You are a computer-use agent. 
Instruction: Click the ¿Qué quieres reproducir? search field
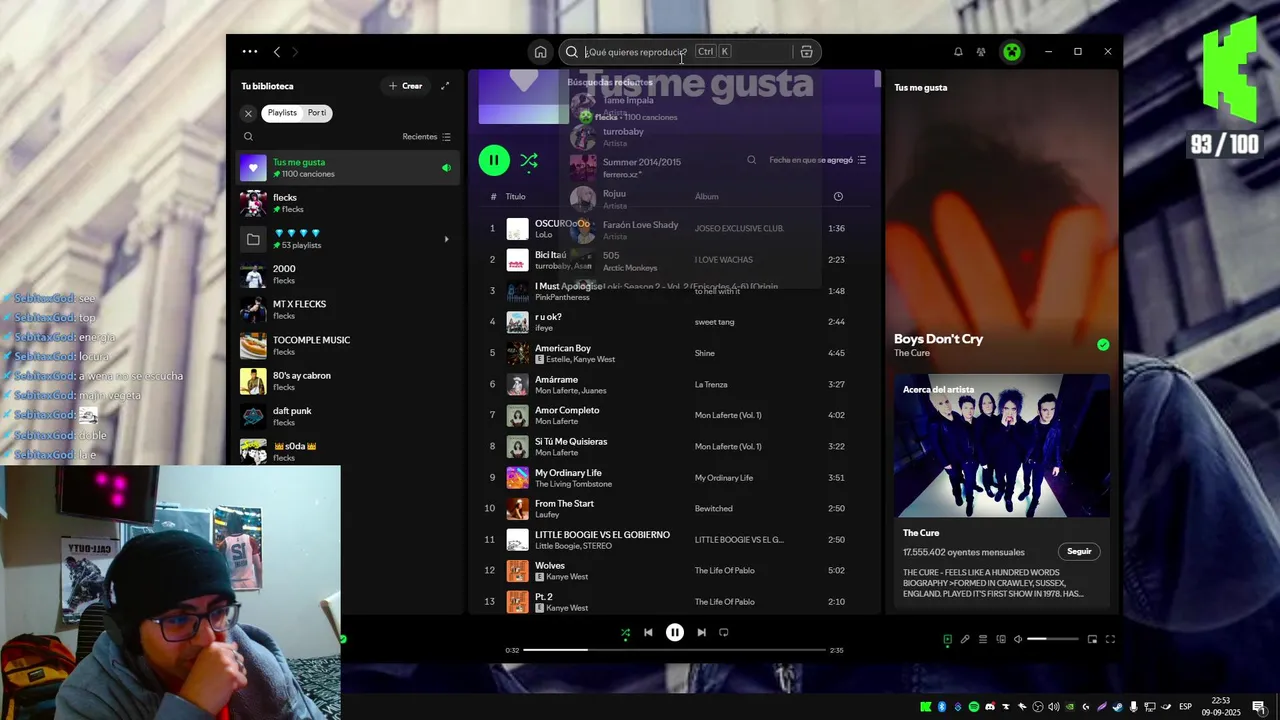(689, 52)
